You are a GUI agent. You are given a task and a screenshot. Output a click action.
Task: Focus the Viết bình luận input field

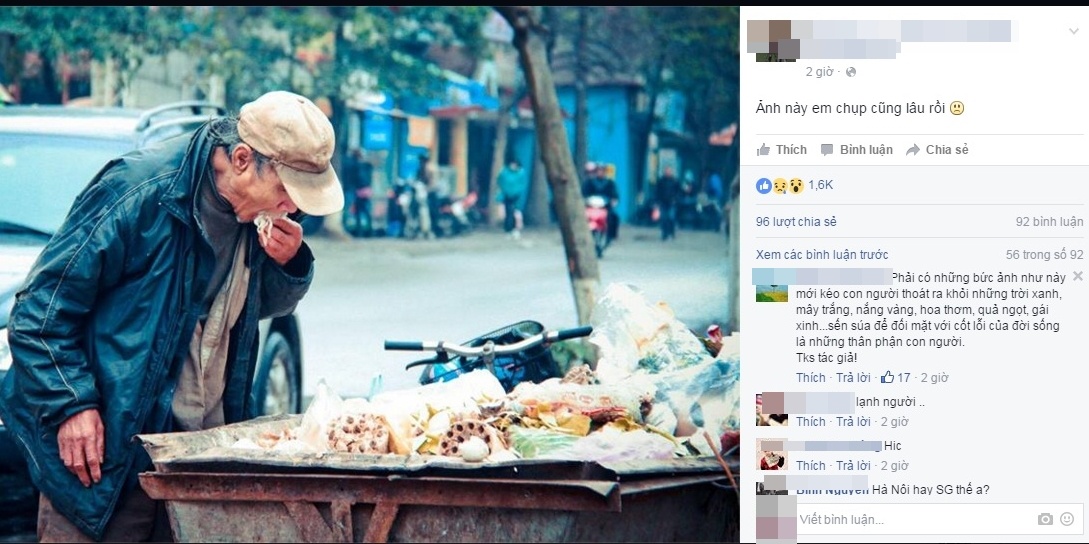coord(913,519)
